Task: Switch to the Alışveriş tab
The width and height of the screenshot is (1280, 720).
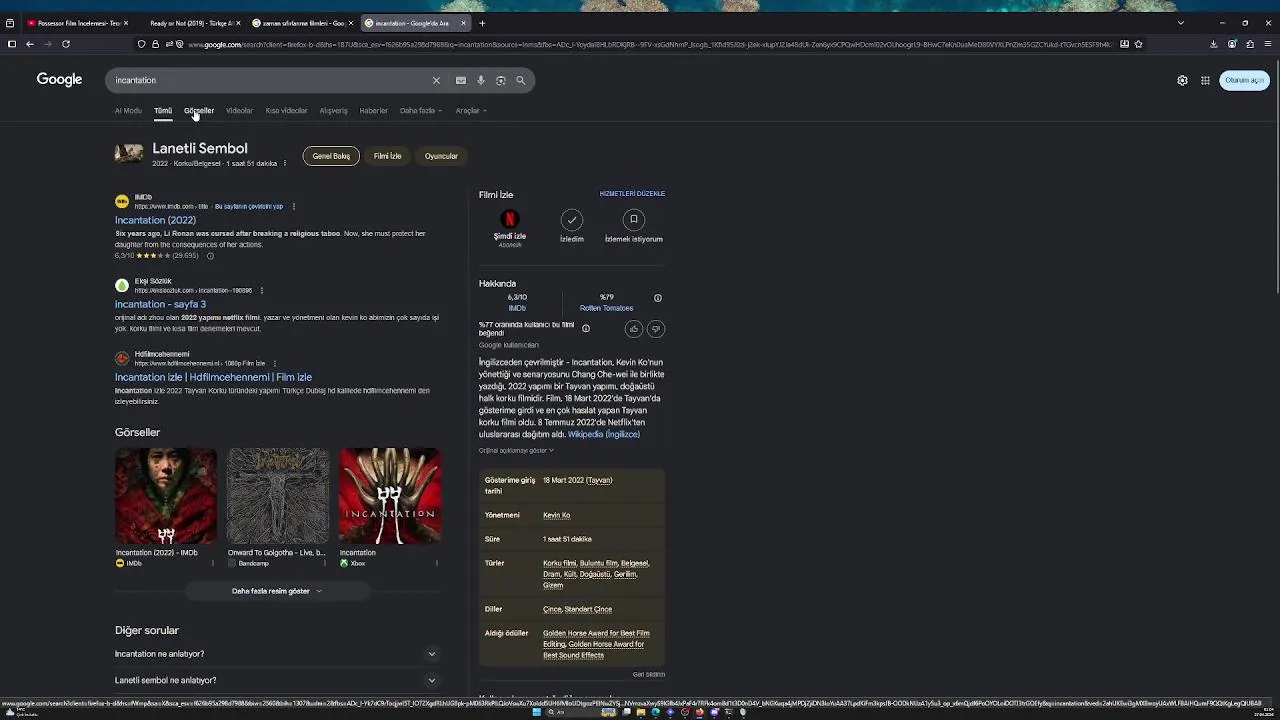Action: point(333,111)
